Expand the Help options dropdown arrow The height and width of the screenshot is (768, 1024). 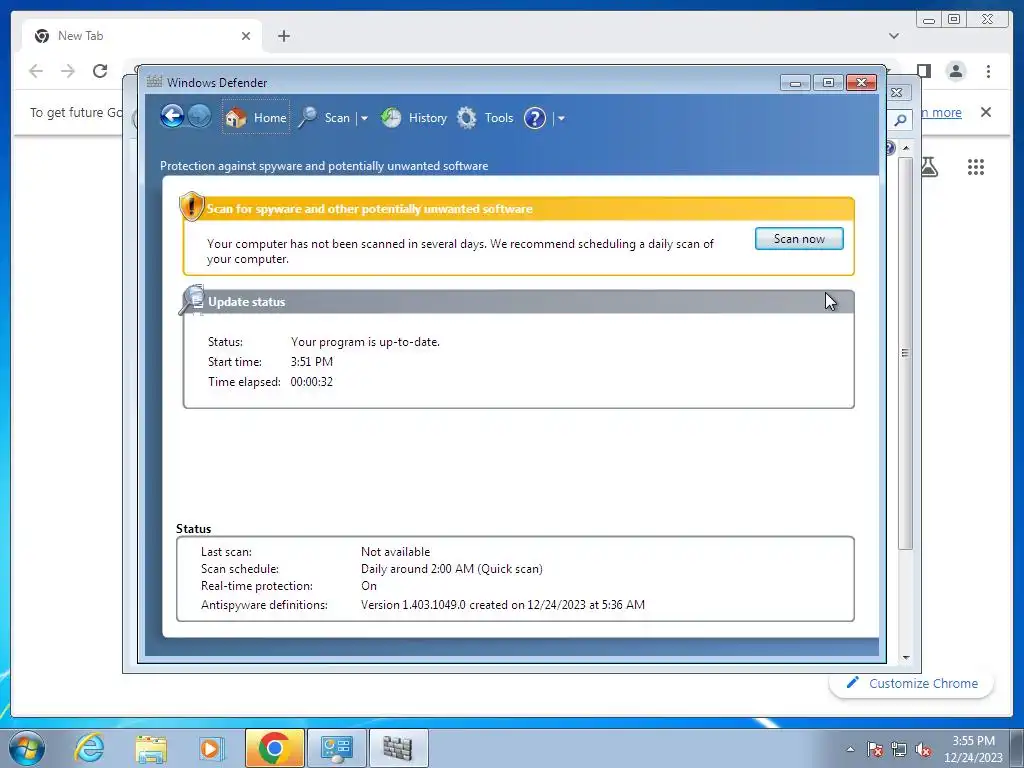pos(561,118)
